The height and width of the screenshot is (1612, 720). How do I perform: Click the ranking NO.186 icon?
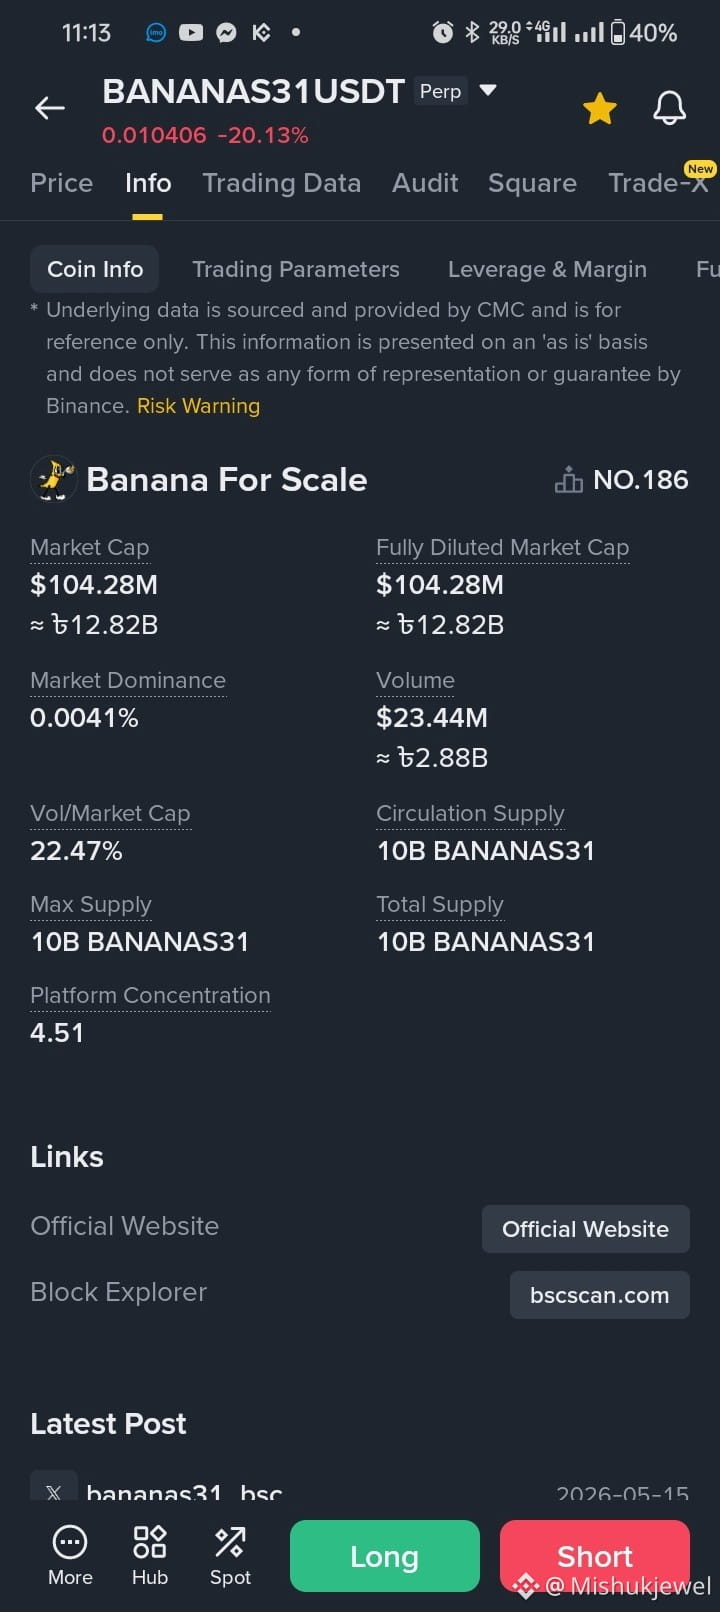[x=569, y=480]
